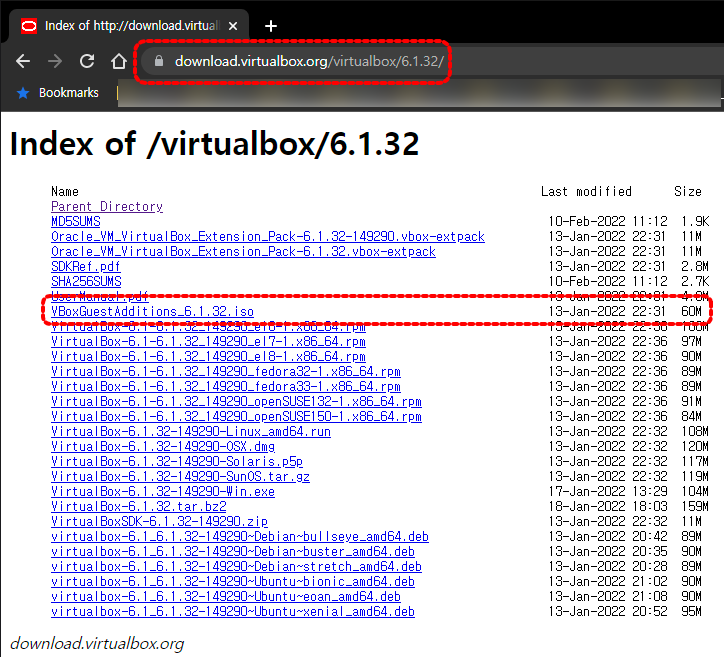The width and height of the screenshot is (724, 657).
Task: Click the Bookmarks star icon
Action: pos(23,93)
